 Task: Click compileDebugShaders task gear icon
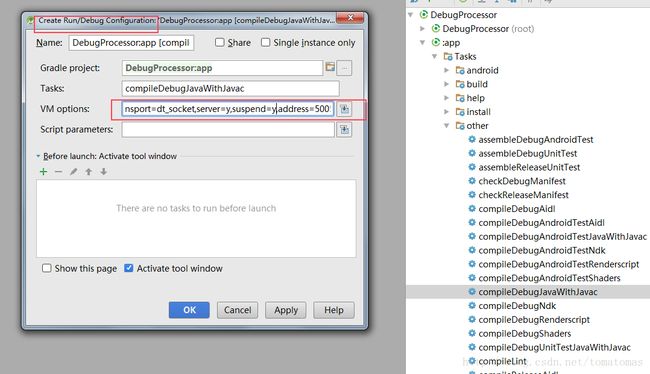tap(472, 333)
